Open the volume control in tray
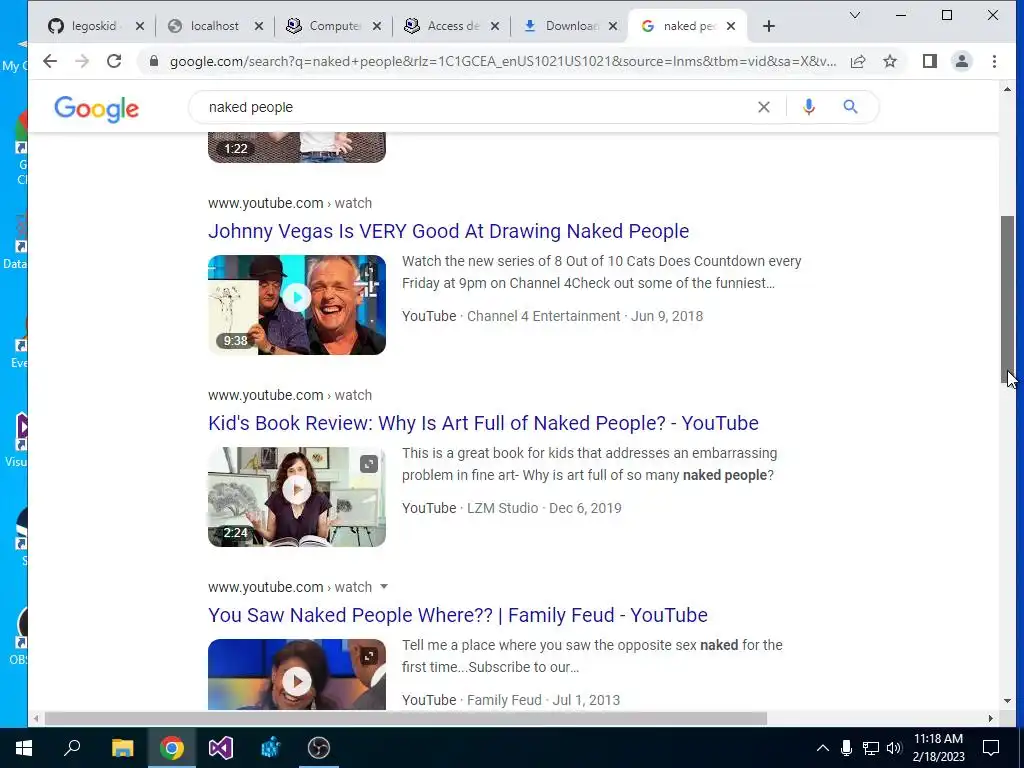Image resolution: width=1024 pixels, height=768 pixels. coord(894,748)
